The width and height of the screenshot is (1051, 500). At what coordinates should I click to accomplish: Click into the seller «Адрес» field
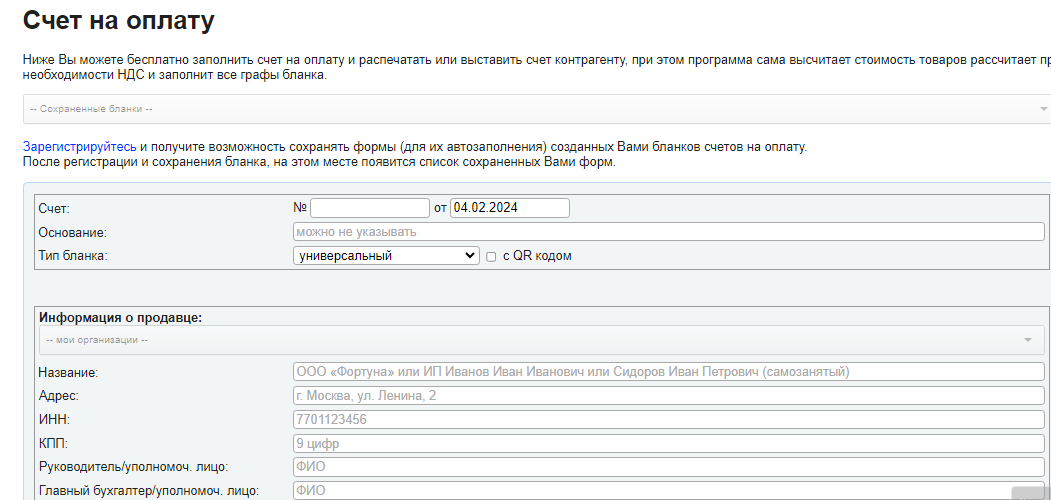(x=668, y=396)
